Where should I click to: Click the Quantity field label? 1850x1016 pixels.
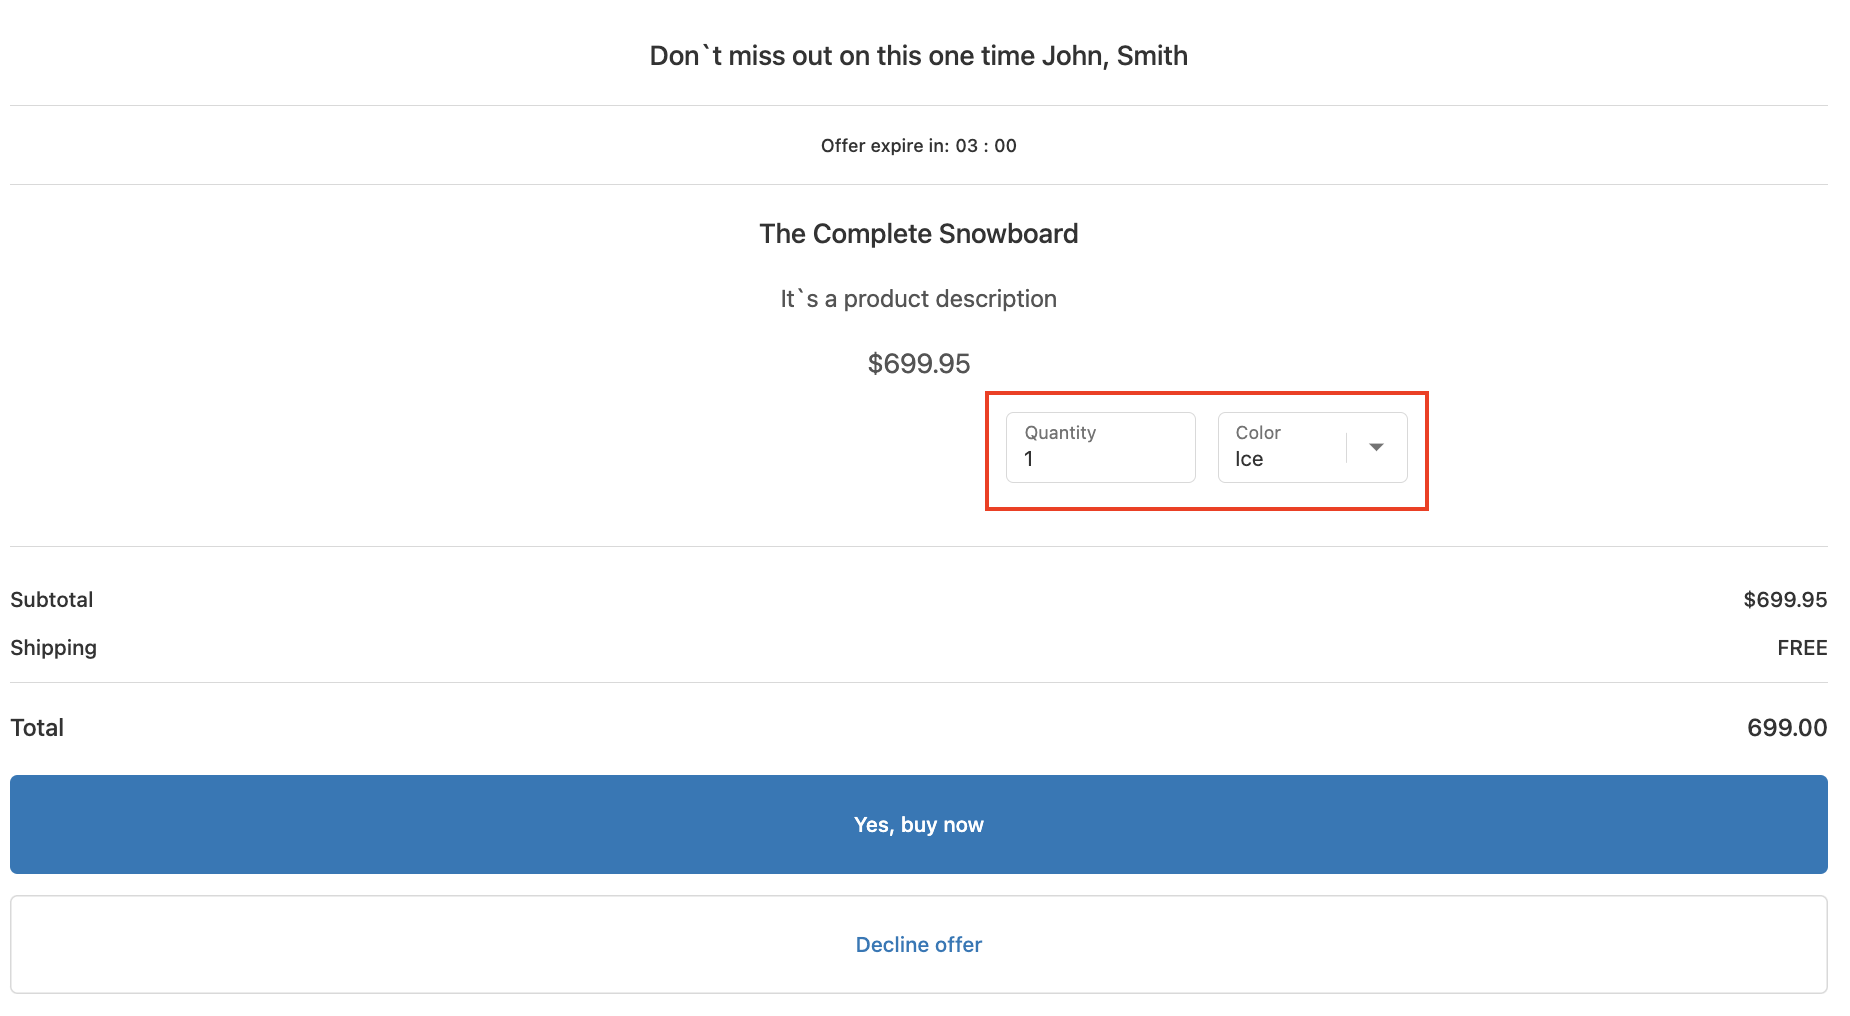pos(1060,433)
